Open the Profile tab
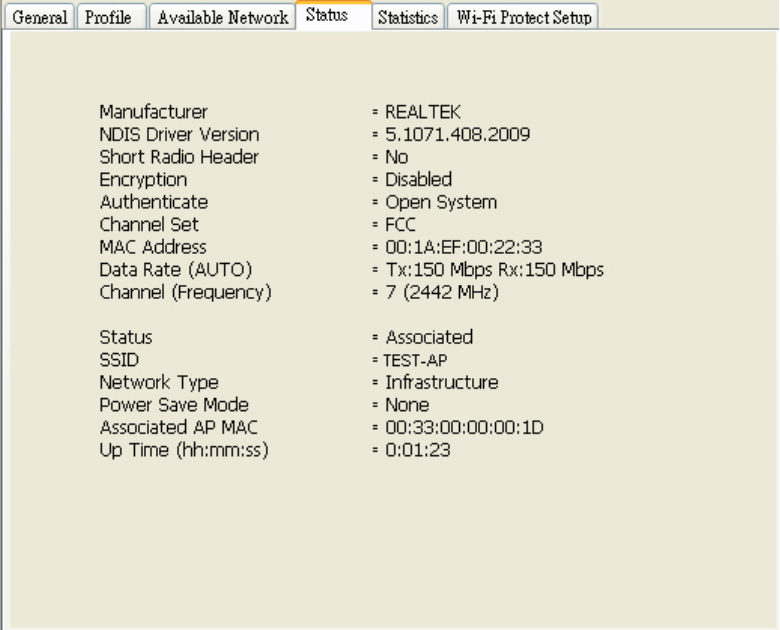 point(109,18)
